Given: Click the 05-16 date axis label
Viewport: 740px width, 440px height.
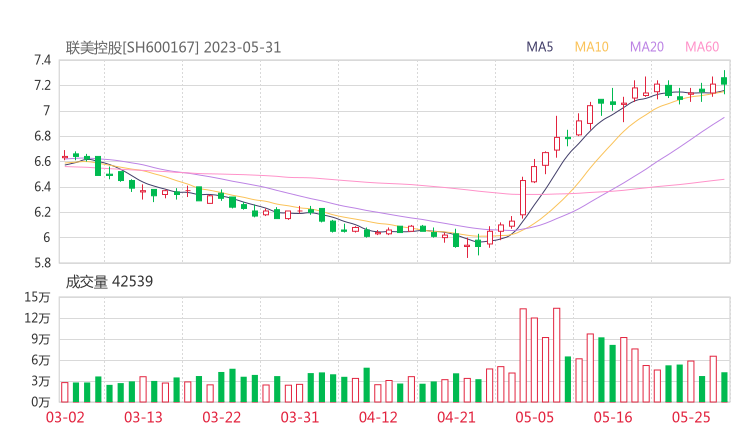Looking at the screenshot, I should coord(613,417).
